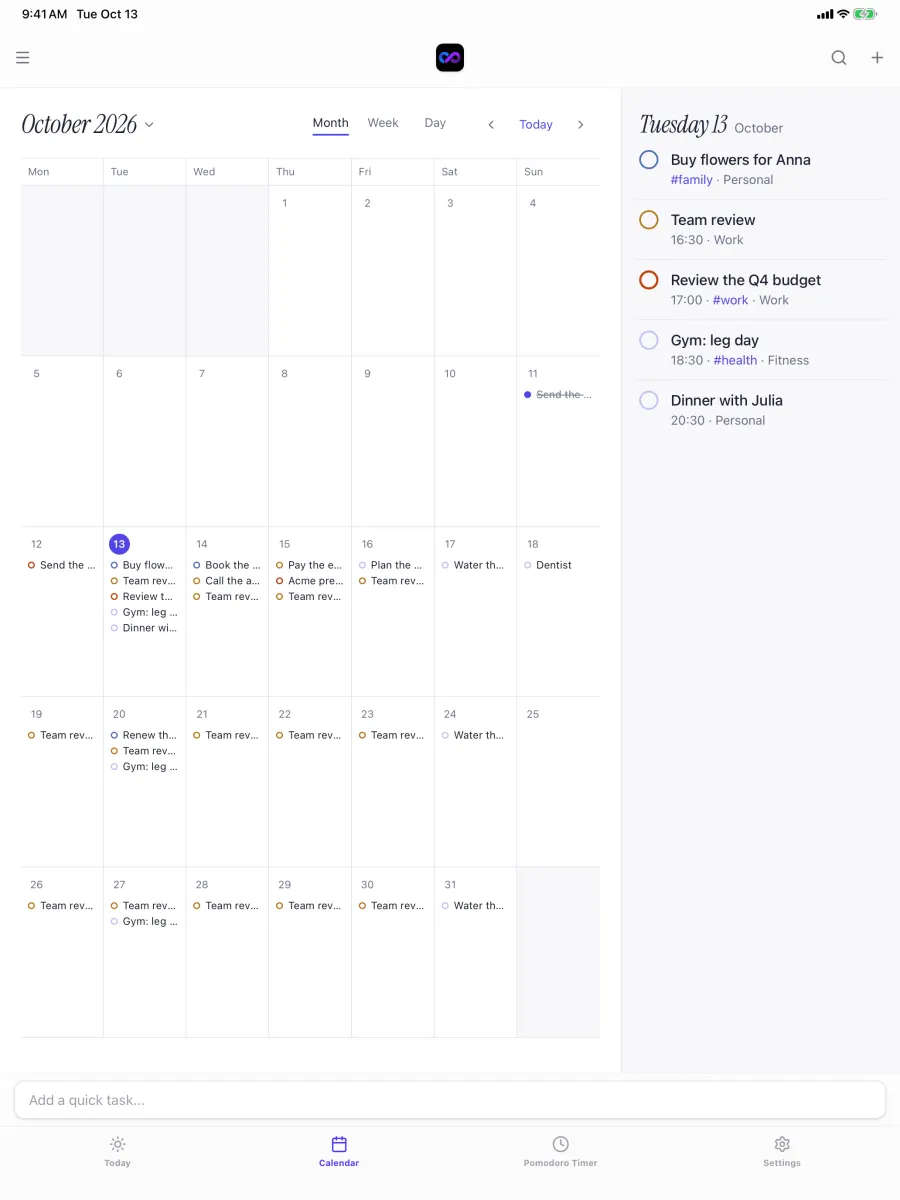
Task: Toggle Plan the... task circle on 16th
Action: [x=362, y=565]
